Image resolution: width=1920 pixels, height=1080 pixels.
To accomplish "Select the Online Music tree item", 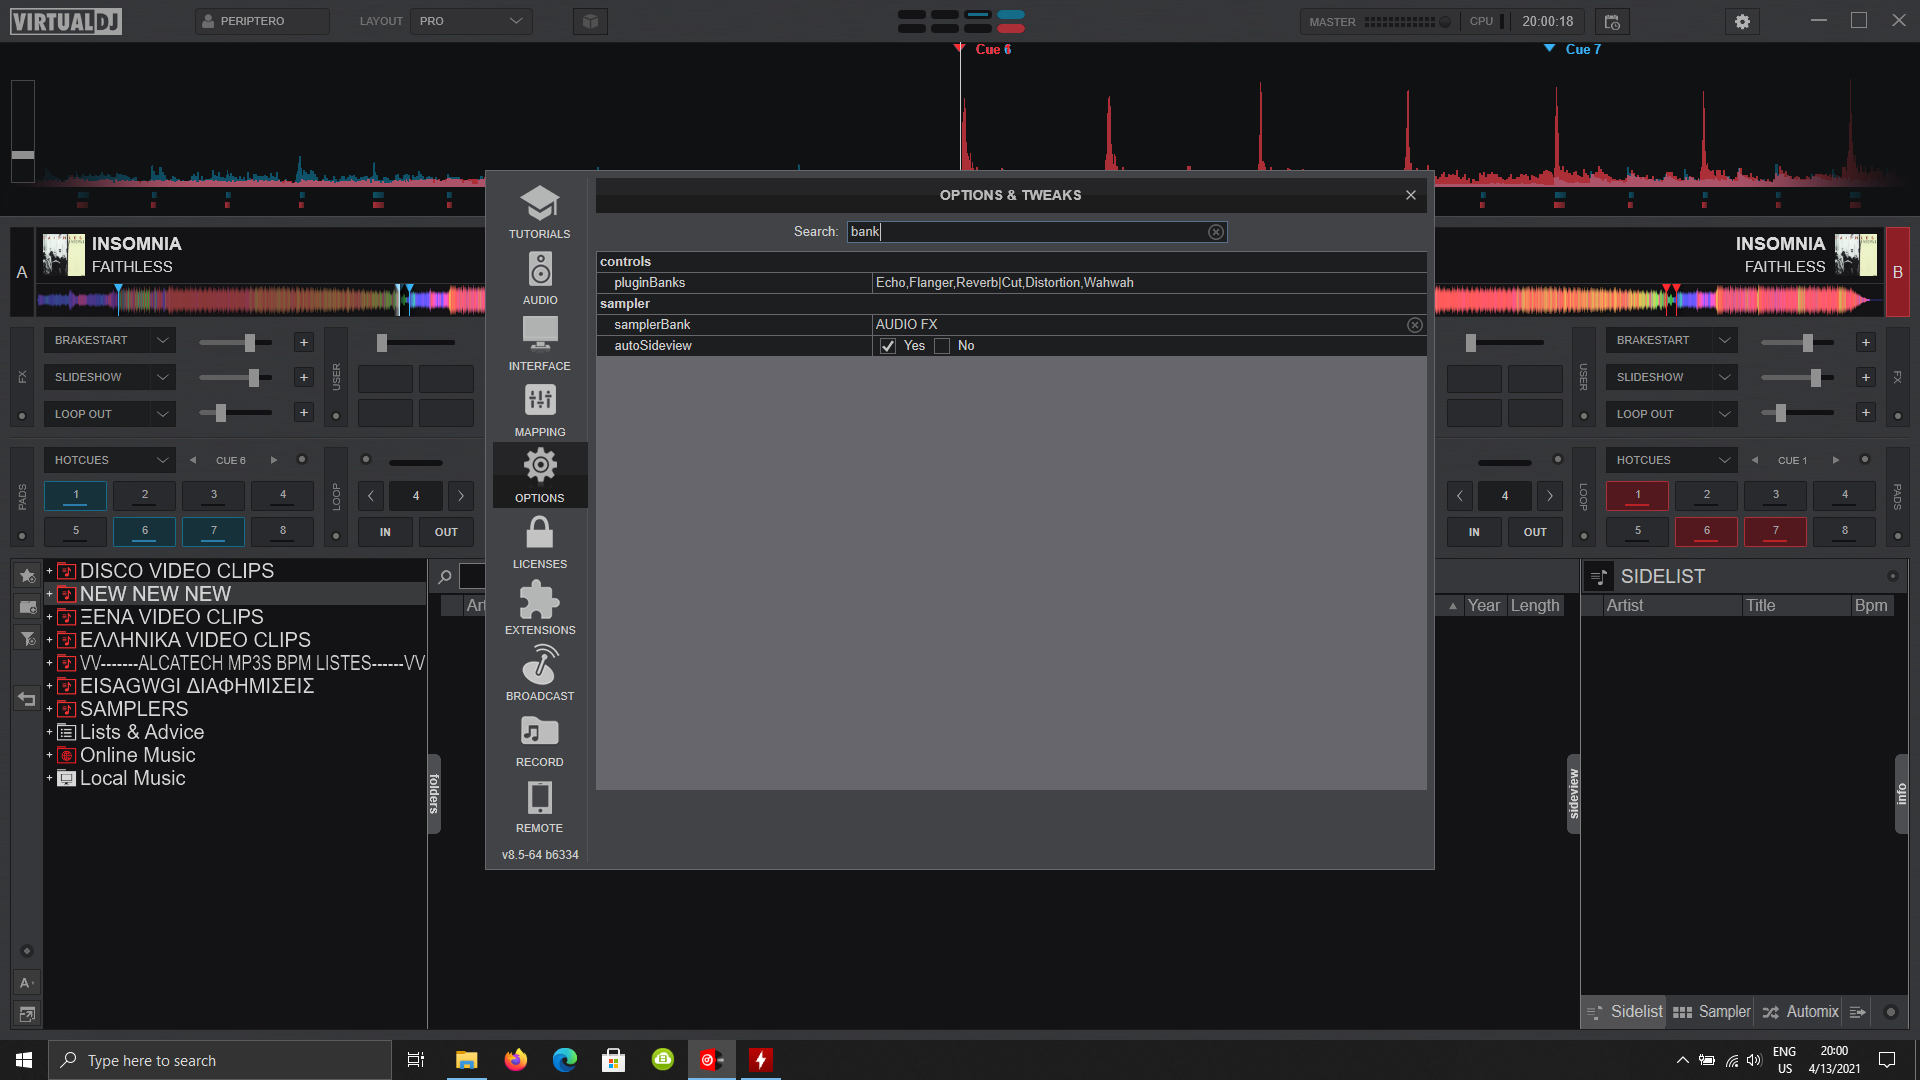I will 137,755.
